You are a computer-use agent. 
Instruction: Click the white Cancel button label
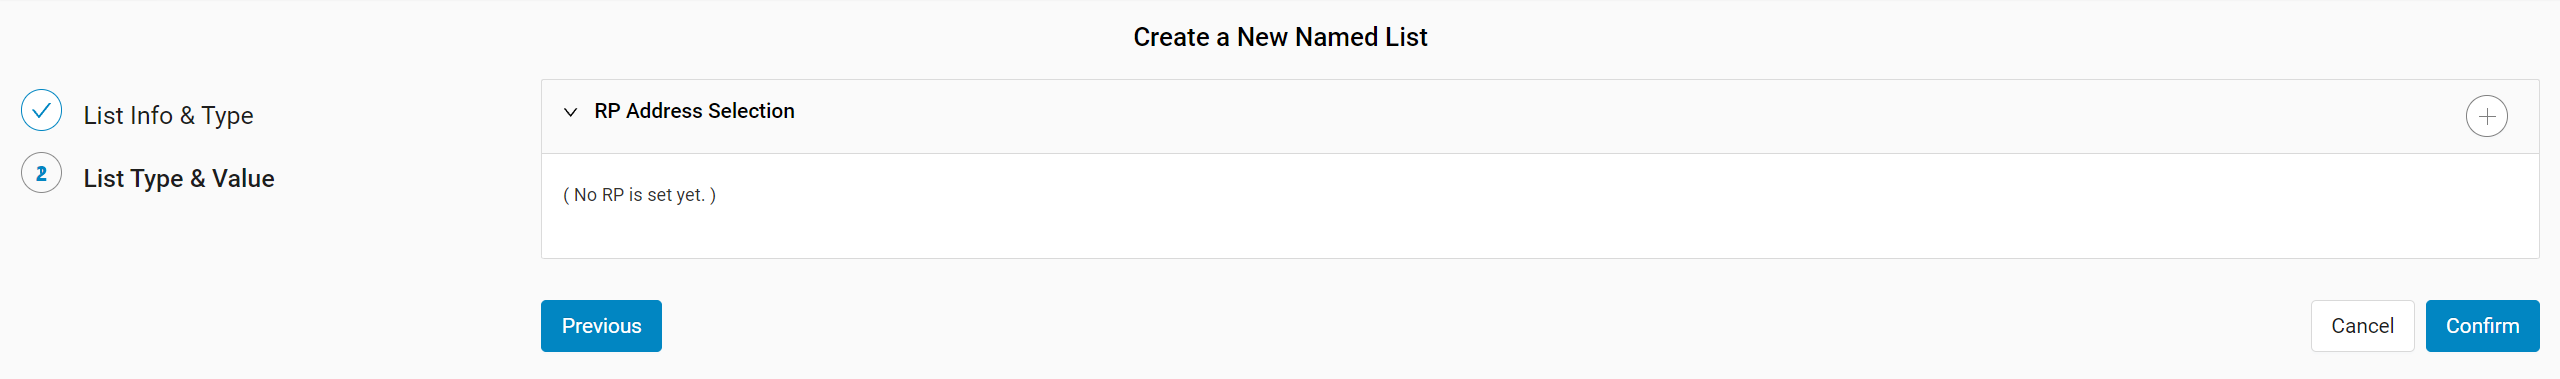pyautogui.click(x=2362, y=326)
